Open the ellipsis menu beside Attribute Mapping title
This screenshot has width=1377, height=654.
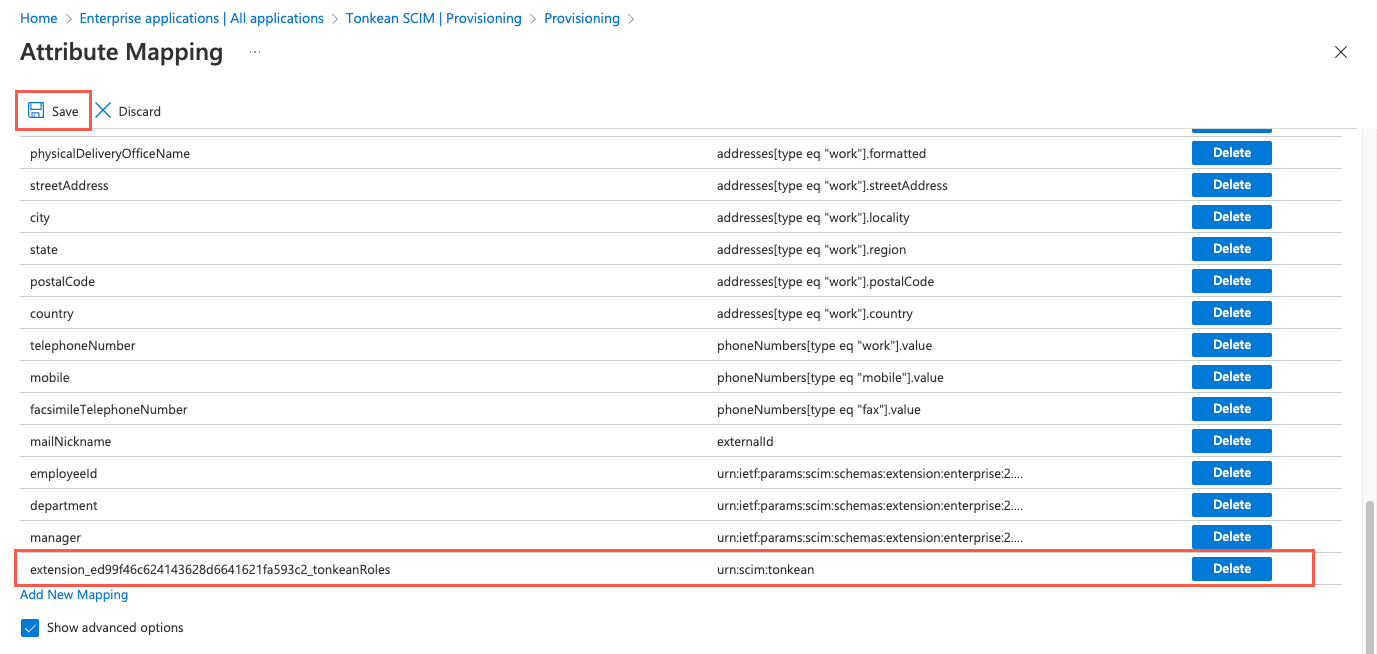[x=253, y=53]
